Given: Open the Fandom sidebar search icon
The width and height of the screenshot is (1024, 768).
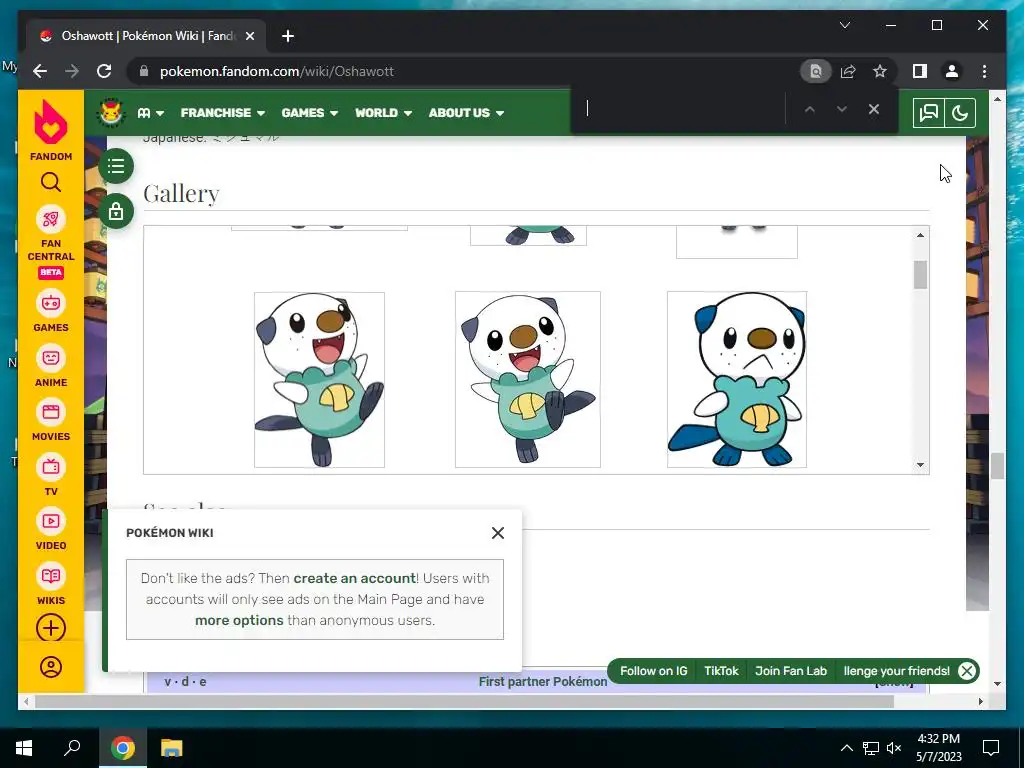Looking at the screenshot, I should [51, 182].
